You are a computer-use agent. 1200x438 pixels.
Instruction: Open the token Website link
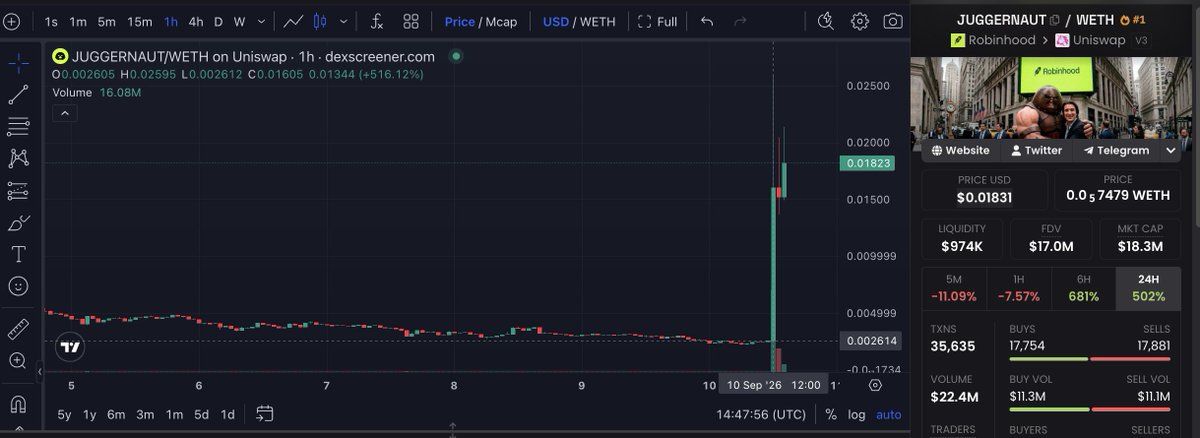pos(960,150)
